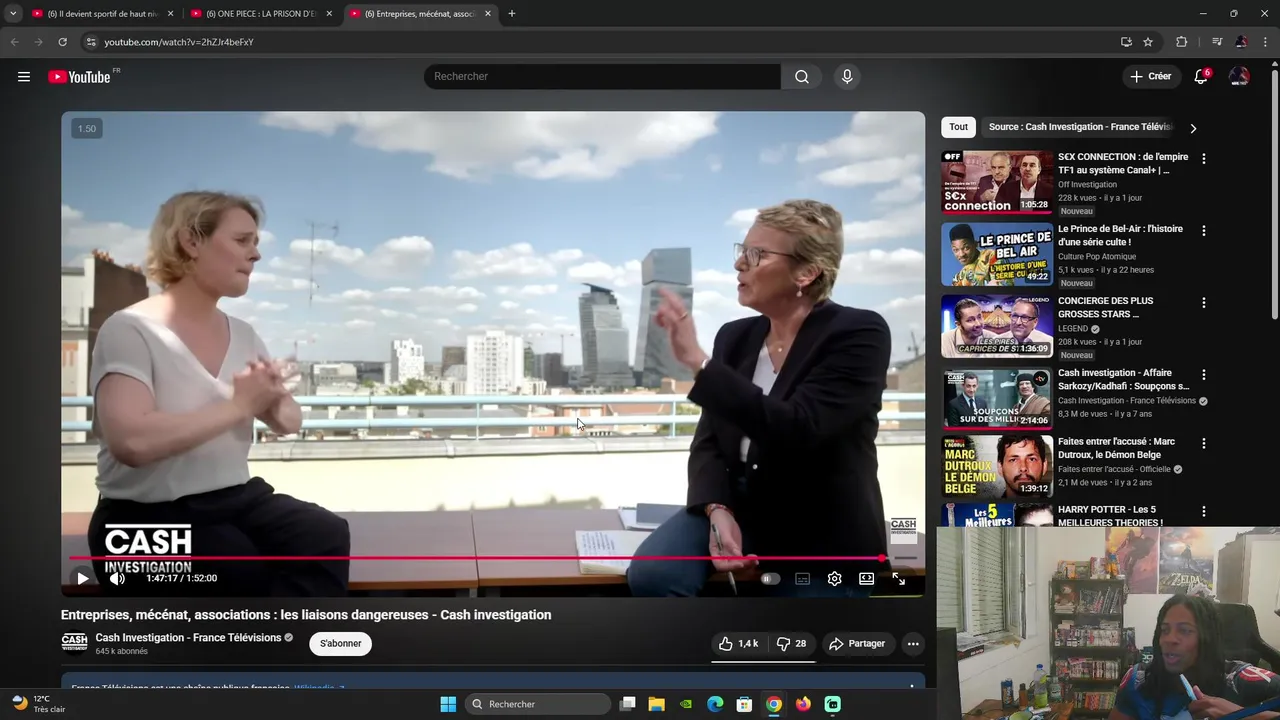Viewport: 1280px width, 720px height.
Task: Open S€X CONNECTION video thumbnail
Action: pos(997,182)
